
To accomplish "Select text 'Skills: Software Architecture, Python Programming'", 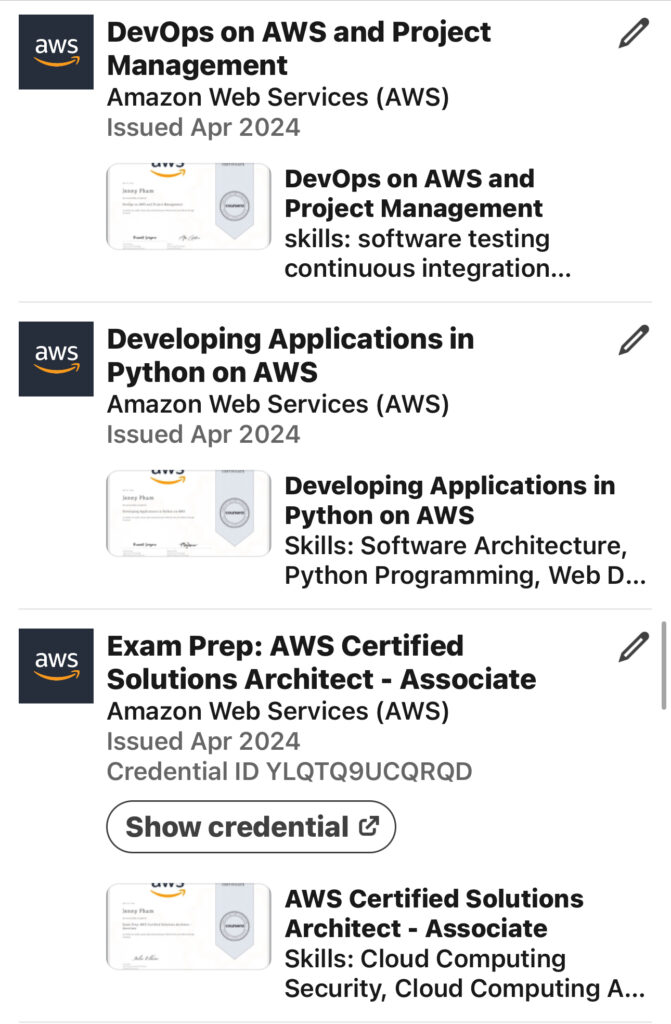I will point(465,560).
